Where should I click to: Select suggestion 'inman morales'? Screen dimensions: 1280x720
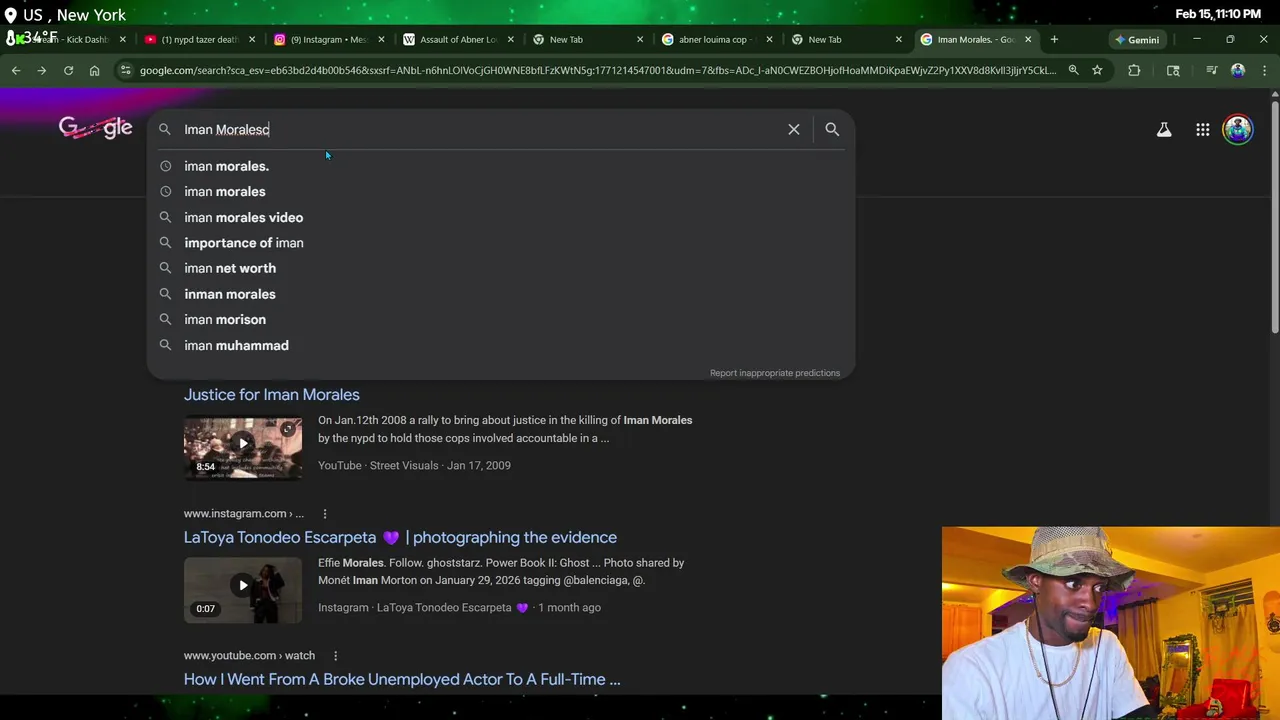(x=500, y=294)
